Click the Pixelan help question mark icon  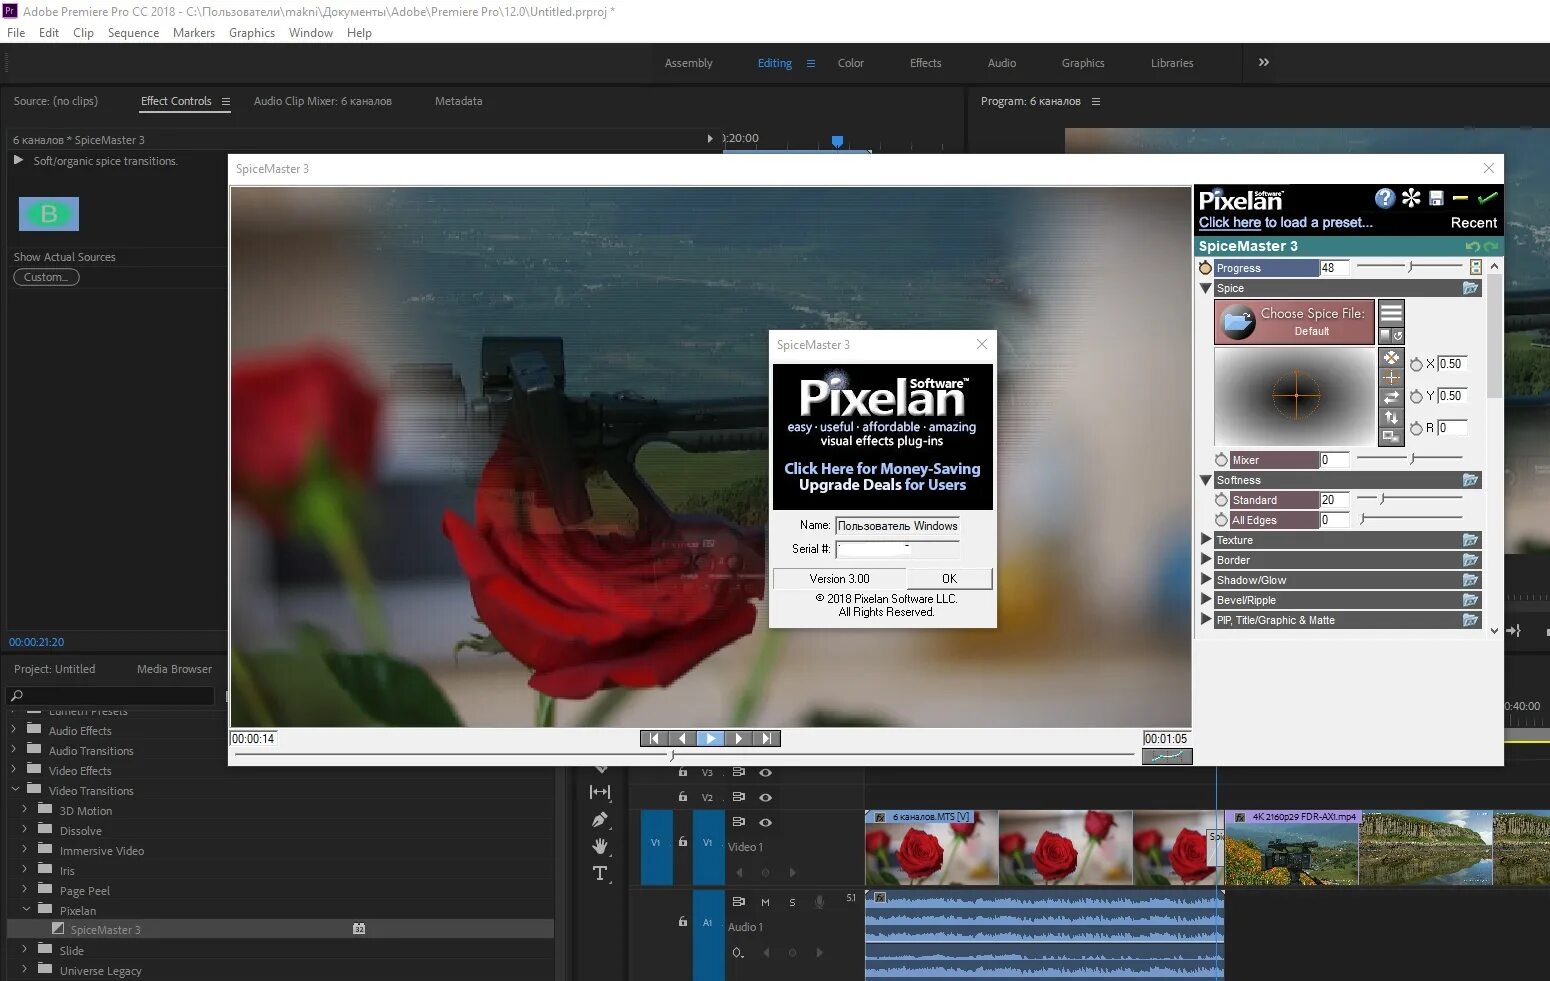tap(1384, 198)
